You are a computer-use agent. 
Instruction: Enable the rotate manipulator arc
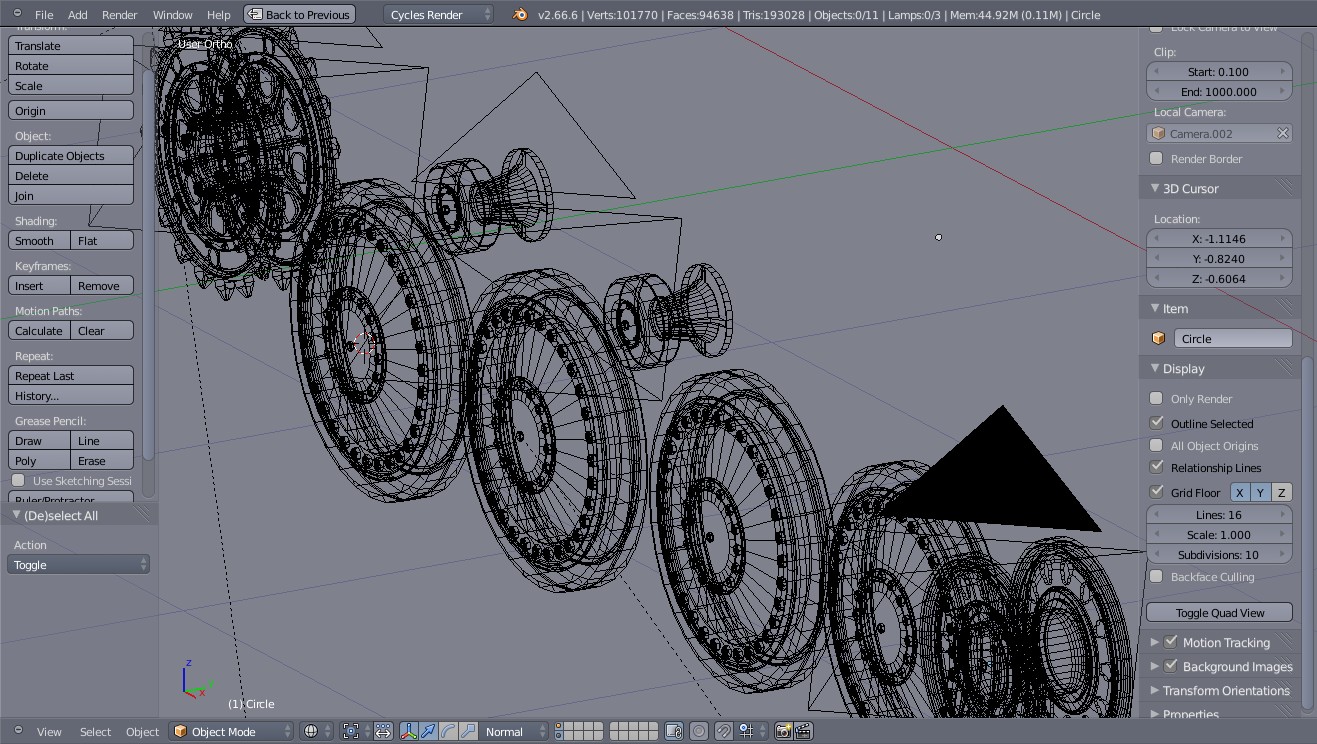(x=447, y=731)
